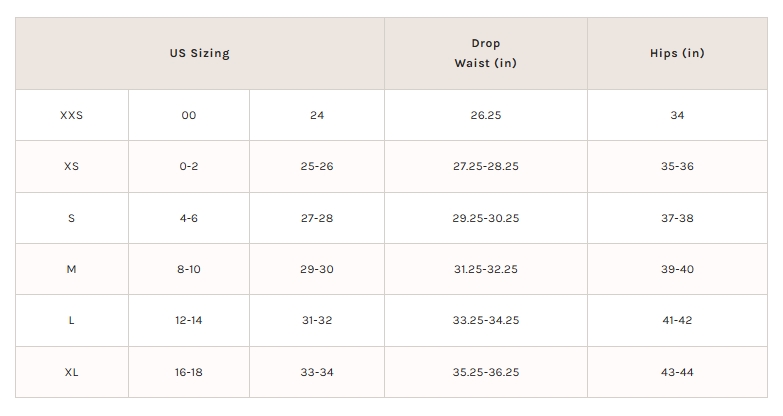Click the 35.25-36.25 drop waist cell
The height and width of the screenshot is (416, 783).
pos(485,372)
